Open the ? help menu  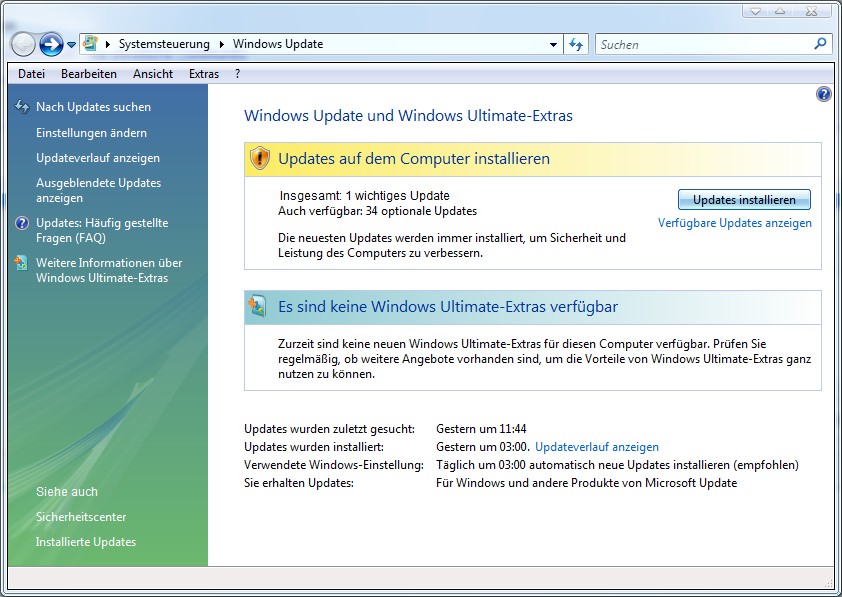tap(237, 74)
